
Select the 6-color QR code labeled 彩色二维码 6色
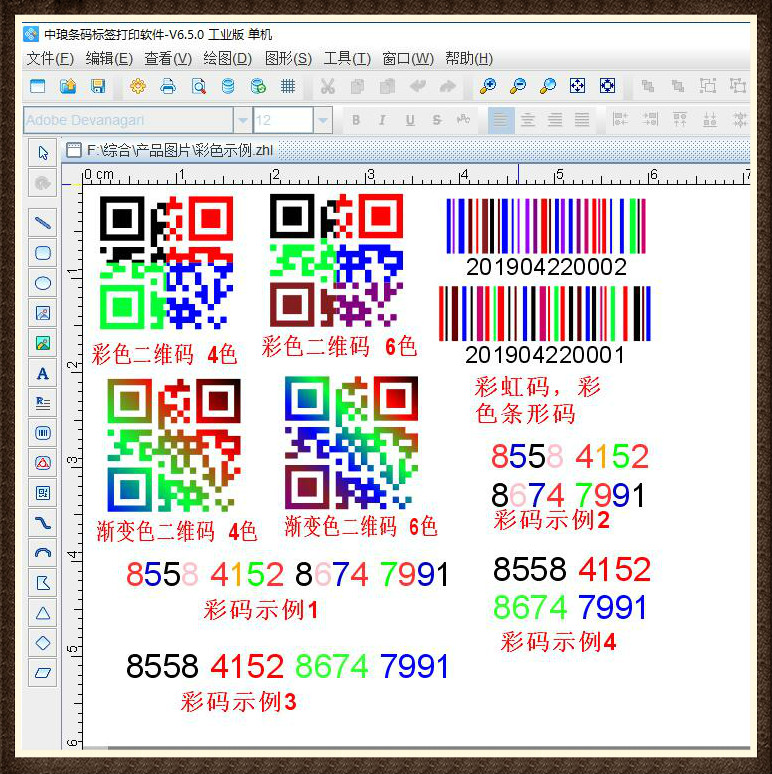click(x=336, y=260)
